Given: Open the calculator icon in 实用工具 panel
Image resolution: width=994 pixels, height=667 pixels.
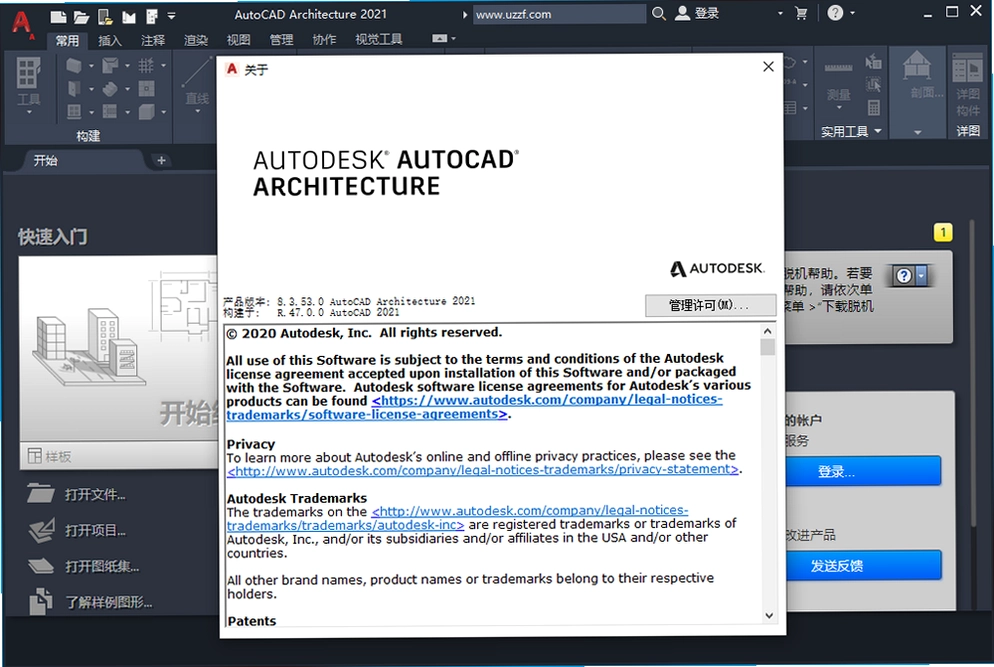Looking at the screenshot, I should (x=874, y=108).
